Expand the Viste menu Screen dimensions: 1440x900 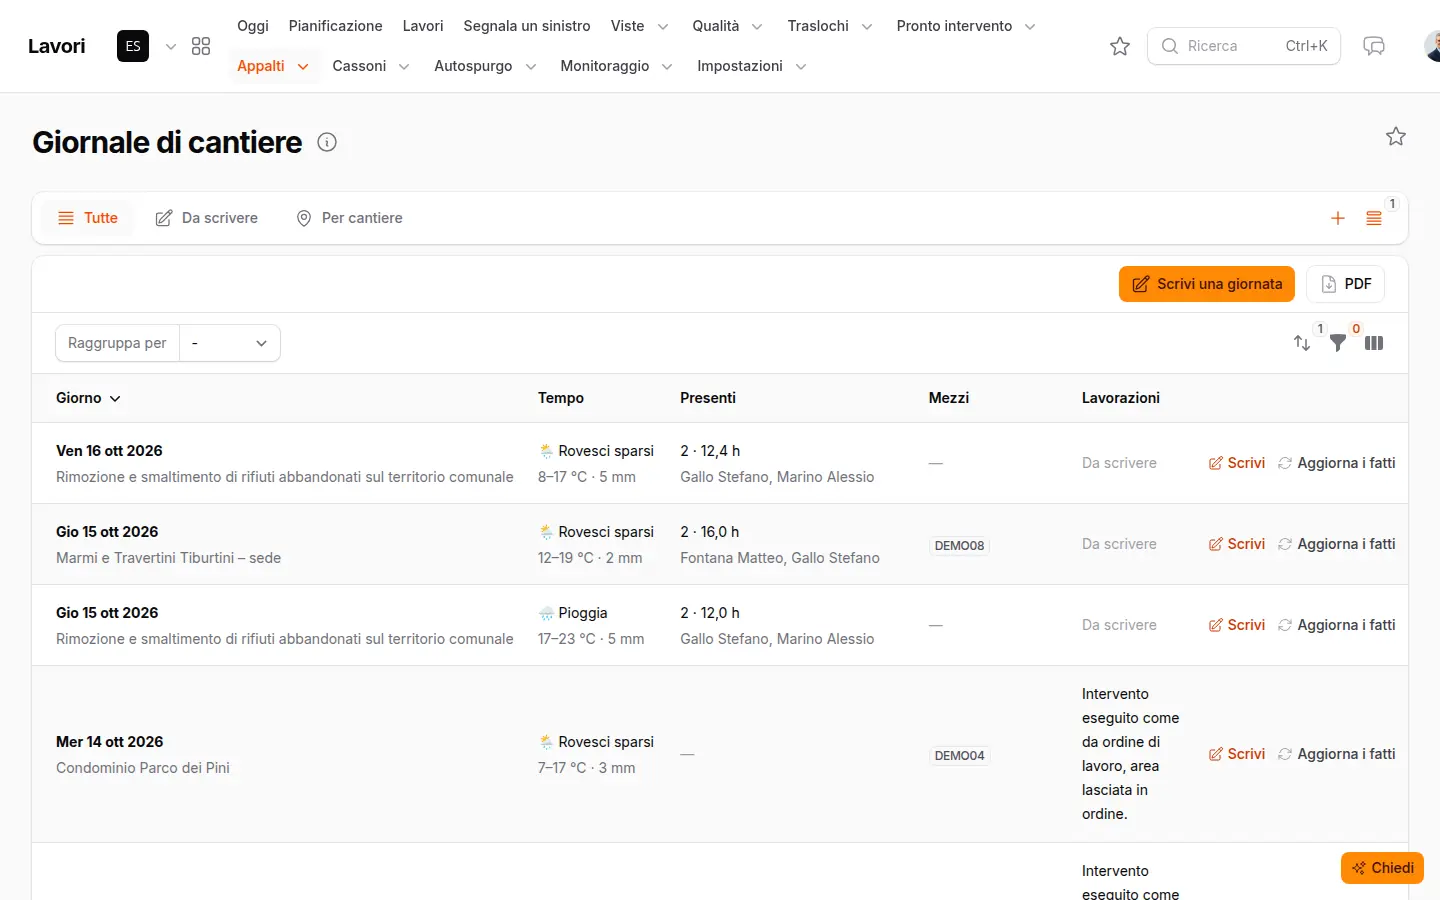640,26
